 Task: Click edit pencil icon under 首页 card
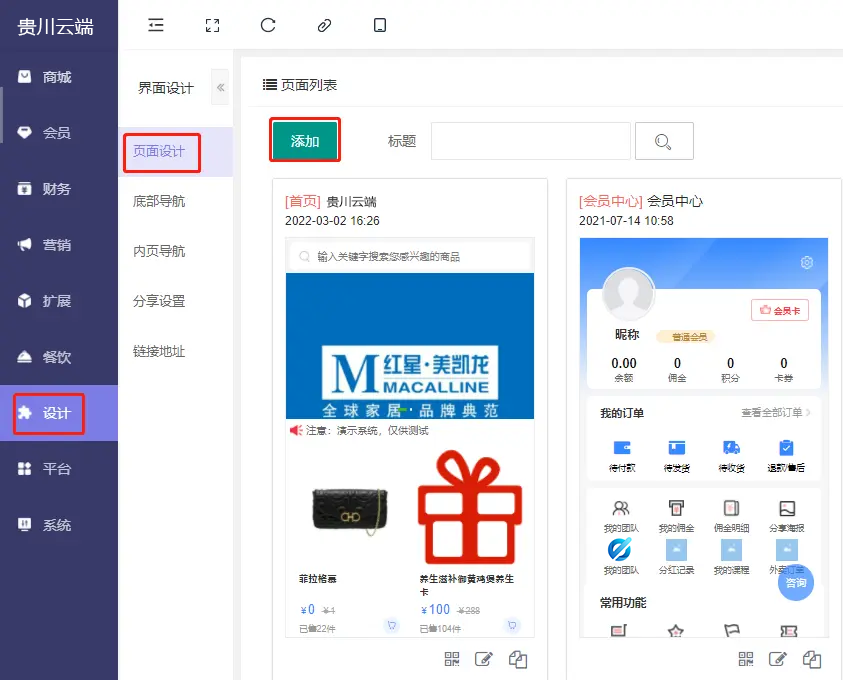coord(484,659)
